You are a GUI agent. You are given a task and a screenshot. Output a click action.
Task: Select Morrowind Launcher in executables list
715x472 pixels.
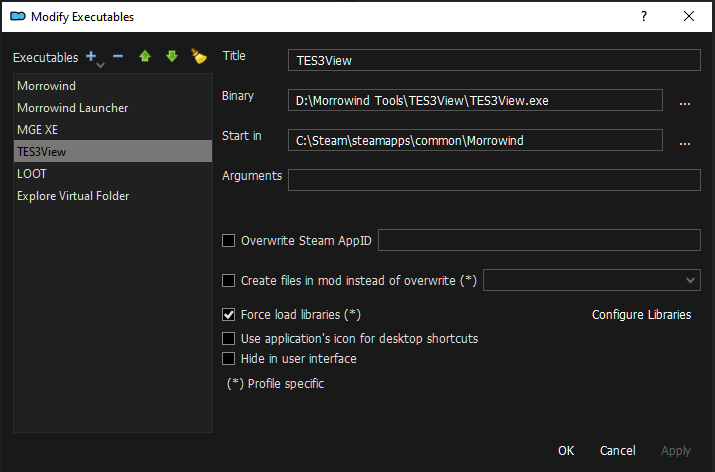pos(73,108)
